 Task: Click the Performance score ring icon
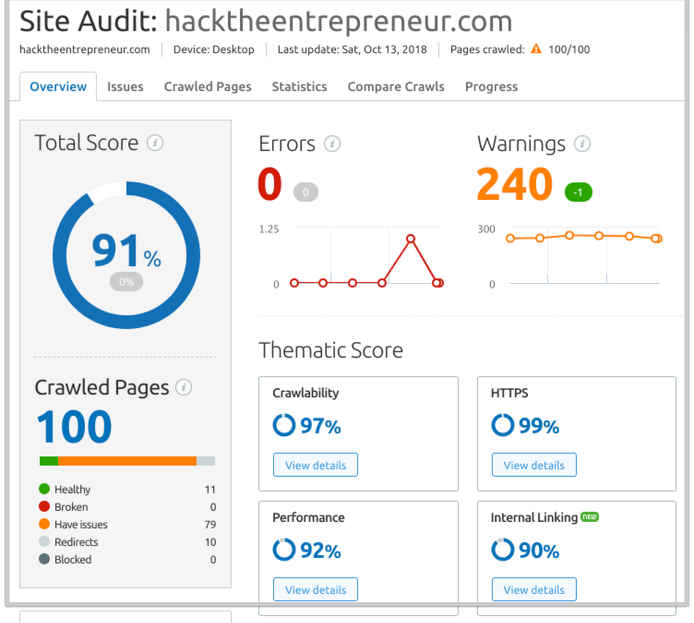(284, 550)
